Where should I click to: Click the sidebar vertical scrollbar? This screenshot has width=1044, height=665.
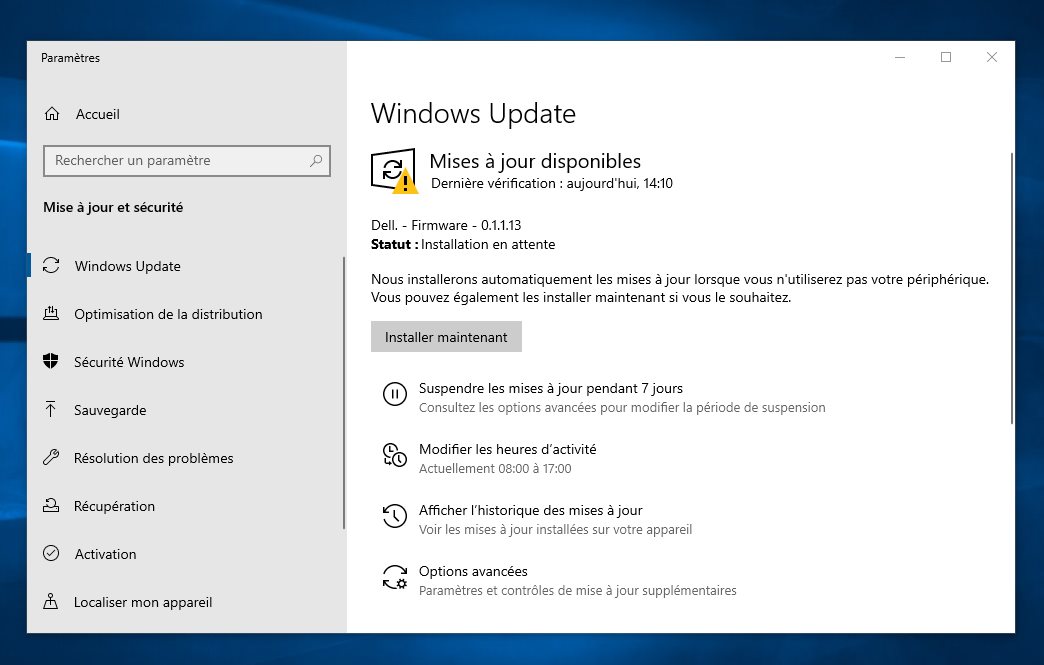point(344,393)
